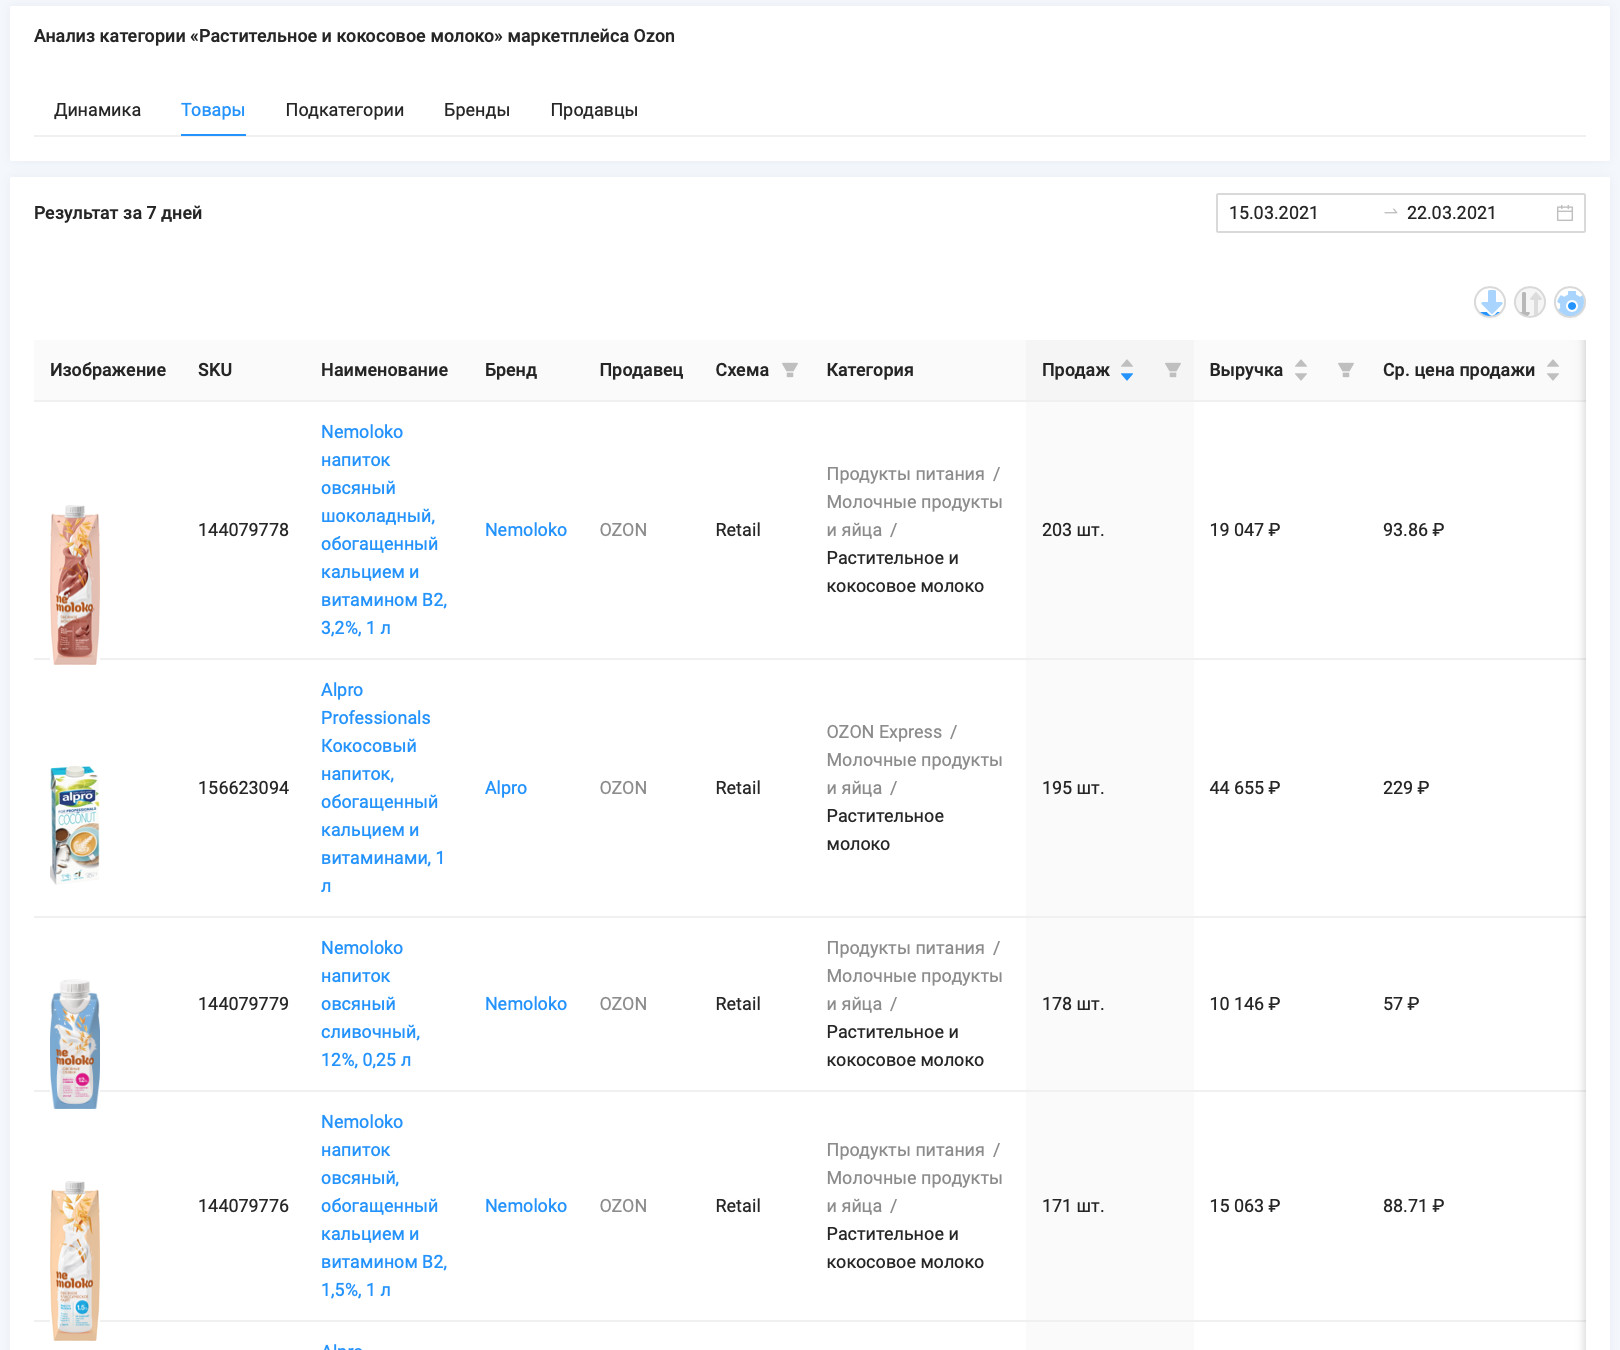Open table settings gear icon
The height and width of the screenshot is (1350, 1620).
(x=1570, y=302)
